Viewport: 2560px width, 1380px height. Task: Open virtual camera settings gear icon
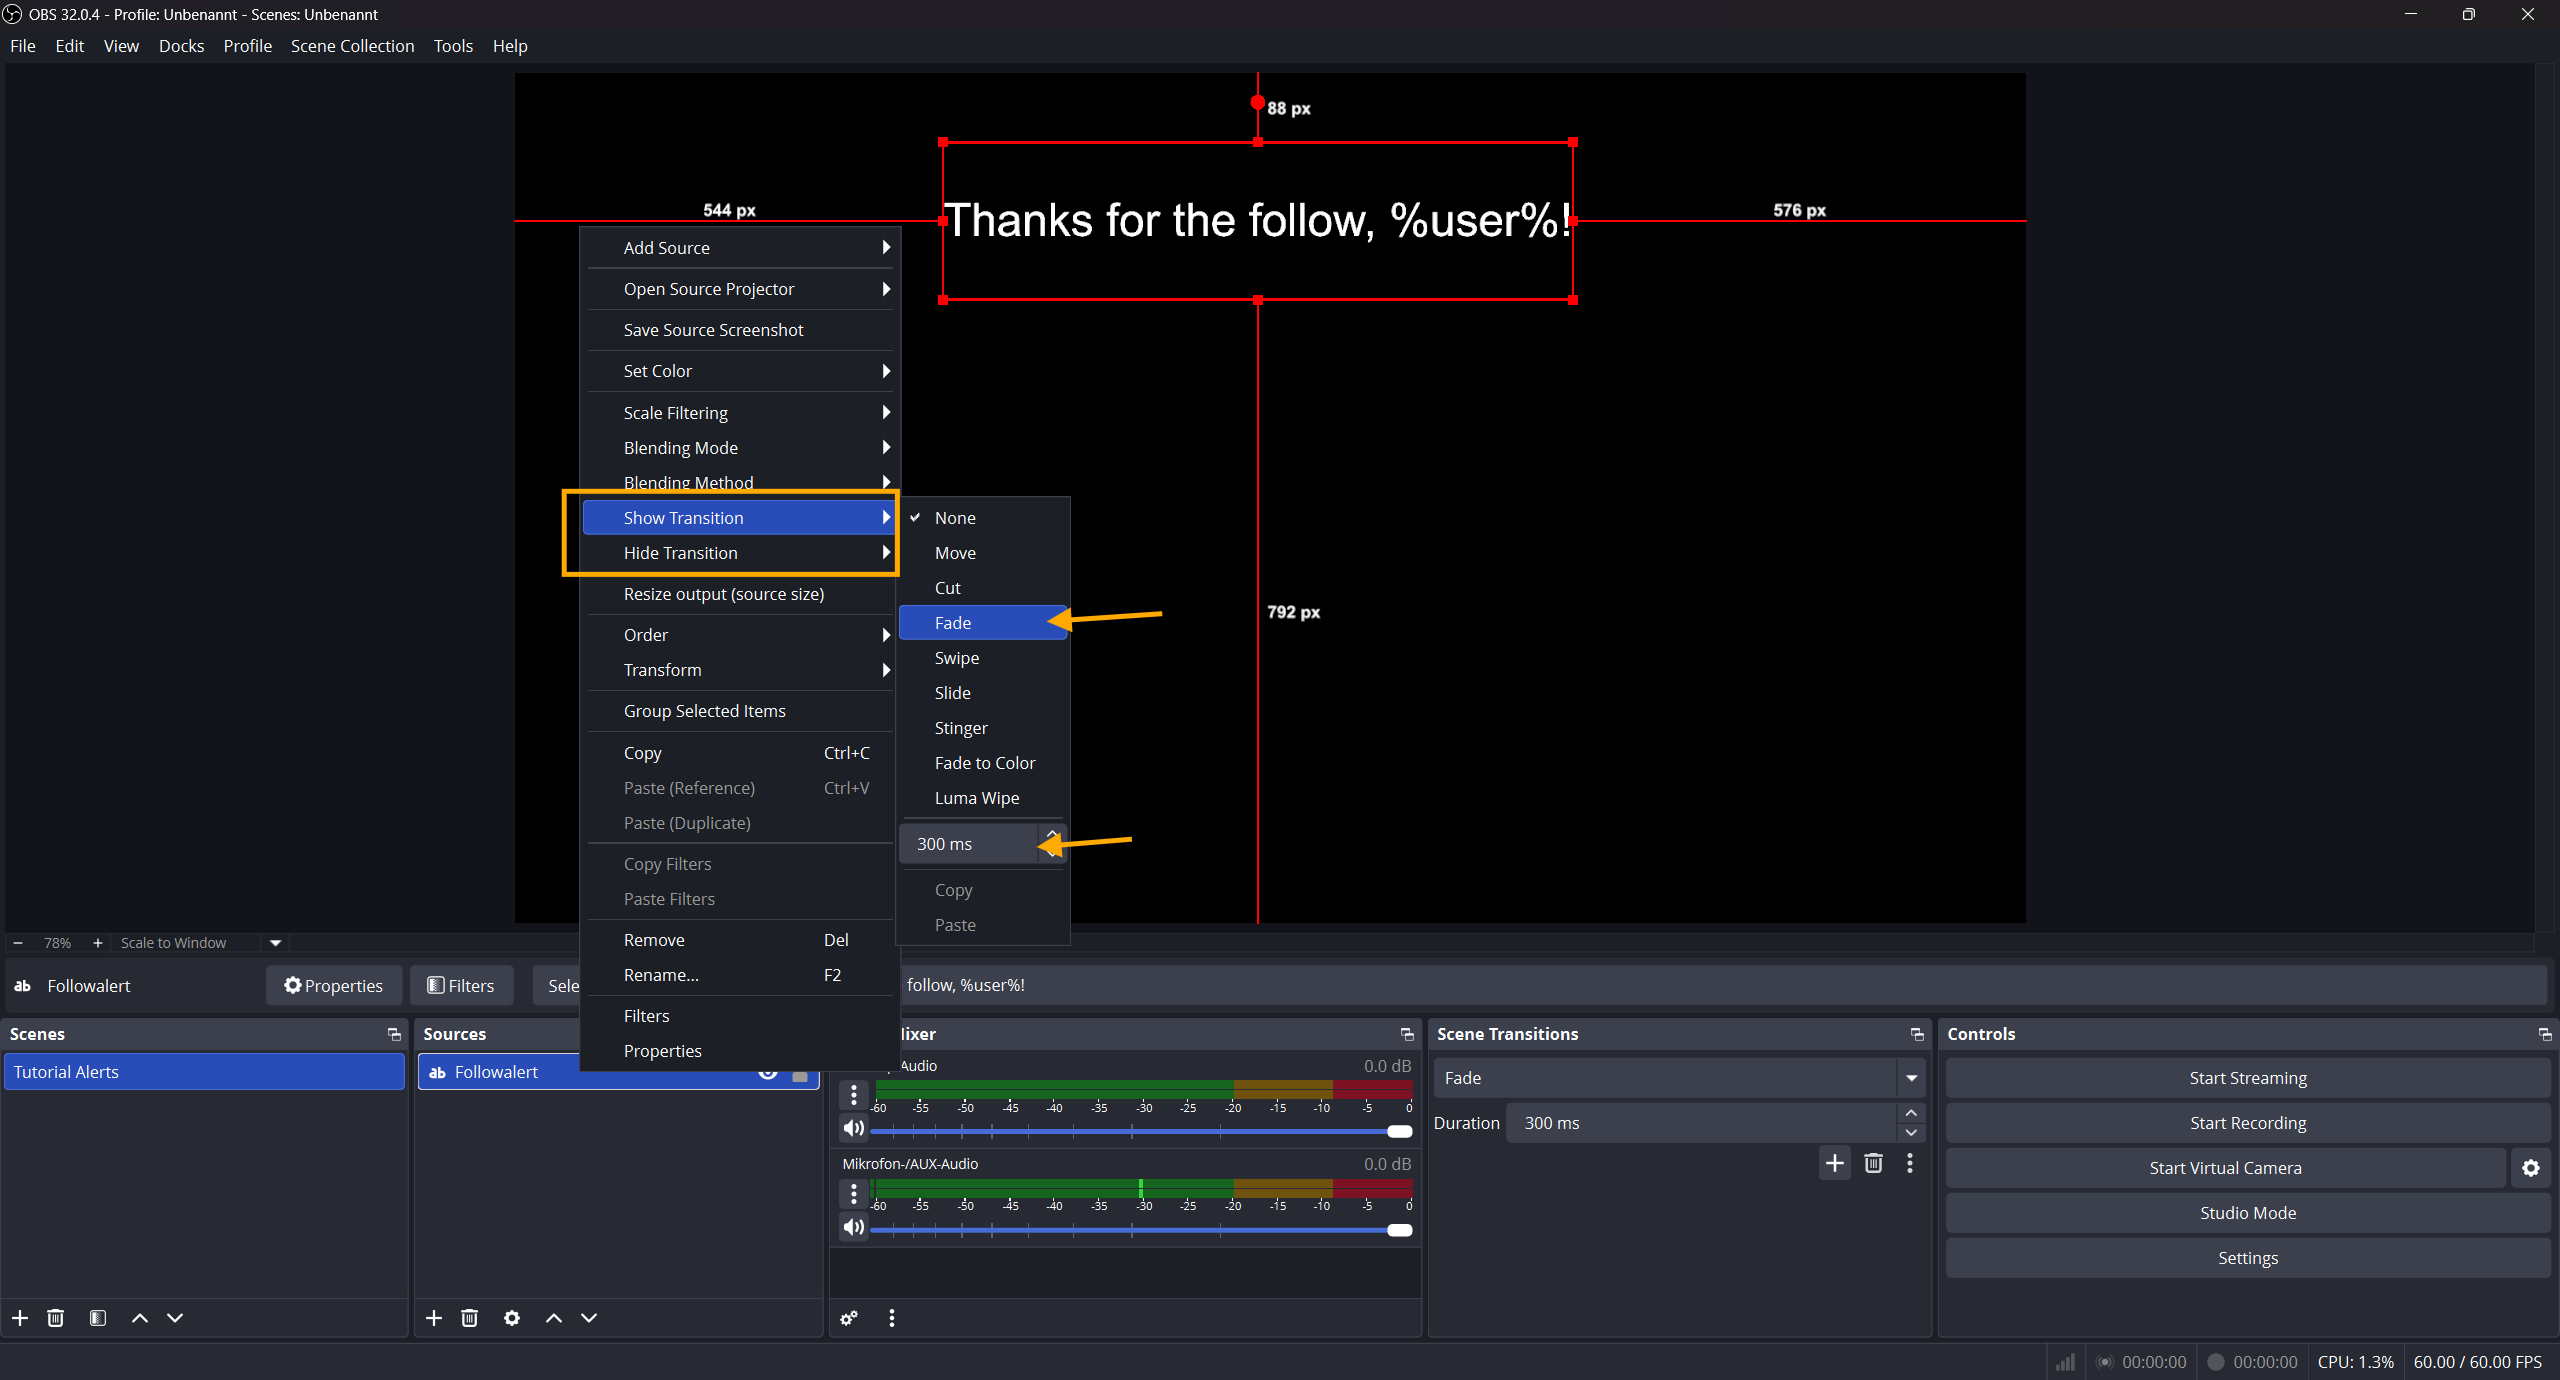(x=2530, y=1168)
